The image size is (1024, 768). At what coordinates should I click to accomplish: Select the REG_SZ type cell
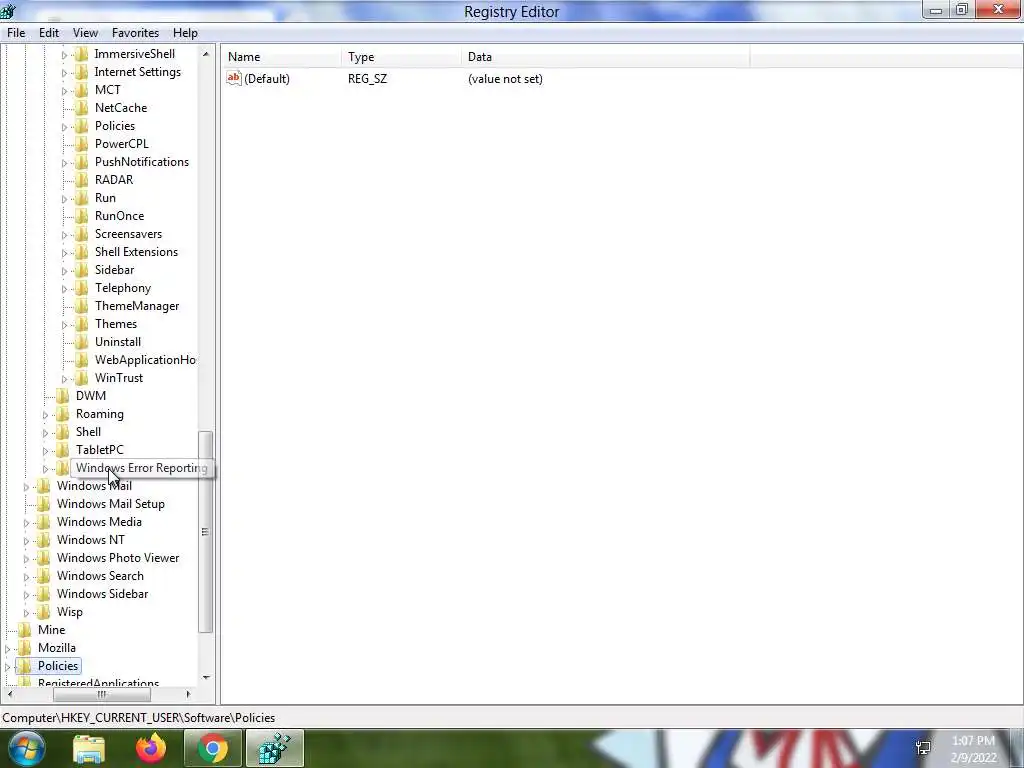pyautogui.click(x=367, y=78)
